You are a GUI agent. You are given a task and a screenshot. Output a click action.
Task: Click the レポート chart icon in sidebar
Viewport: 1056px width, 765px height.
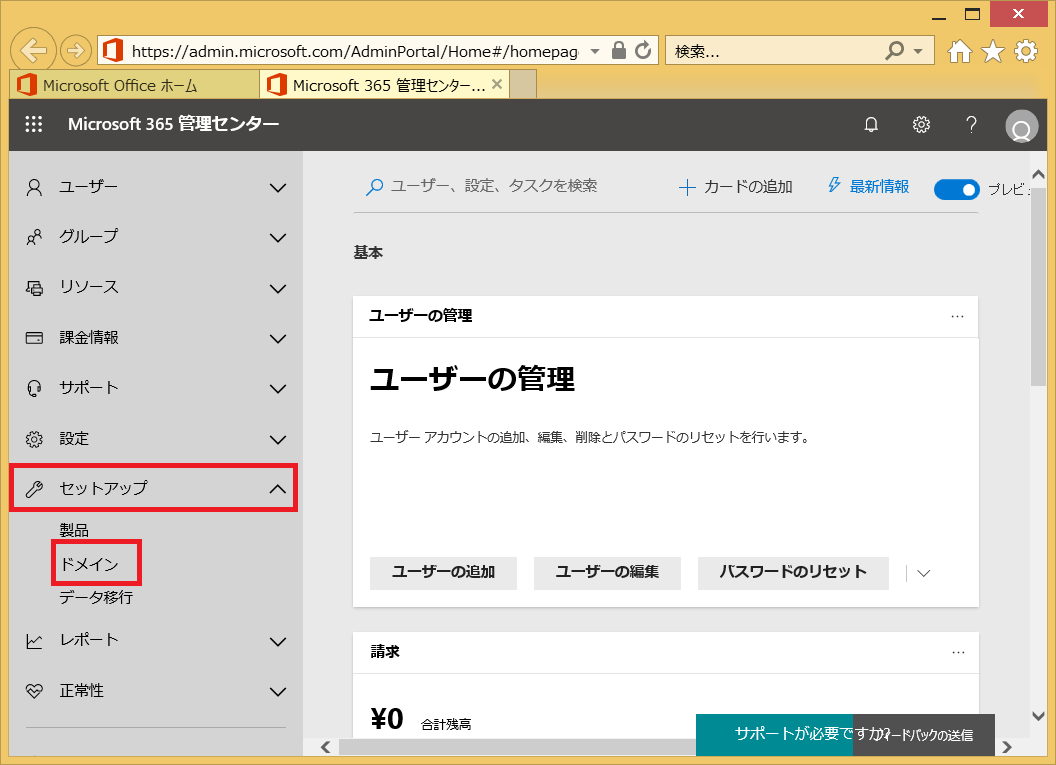point(34,641)
